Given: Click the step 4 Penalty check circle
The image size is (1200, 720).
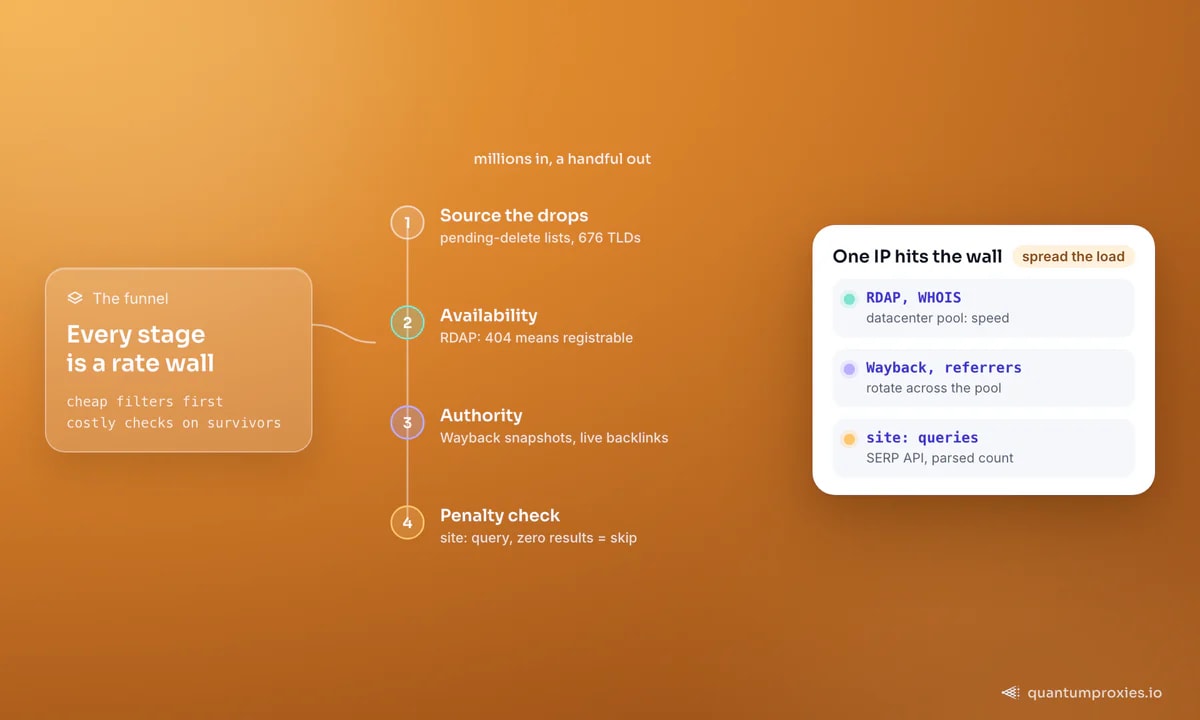Looking at the screenshot, I should 407,522.
